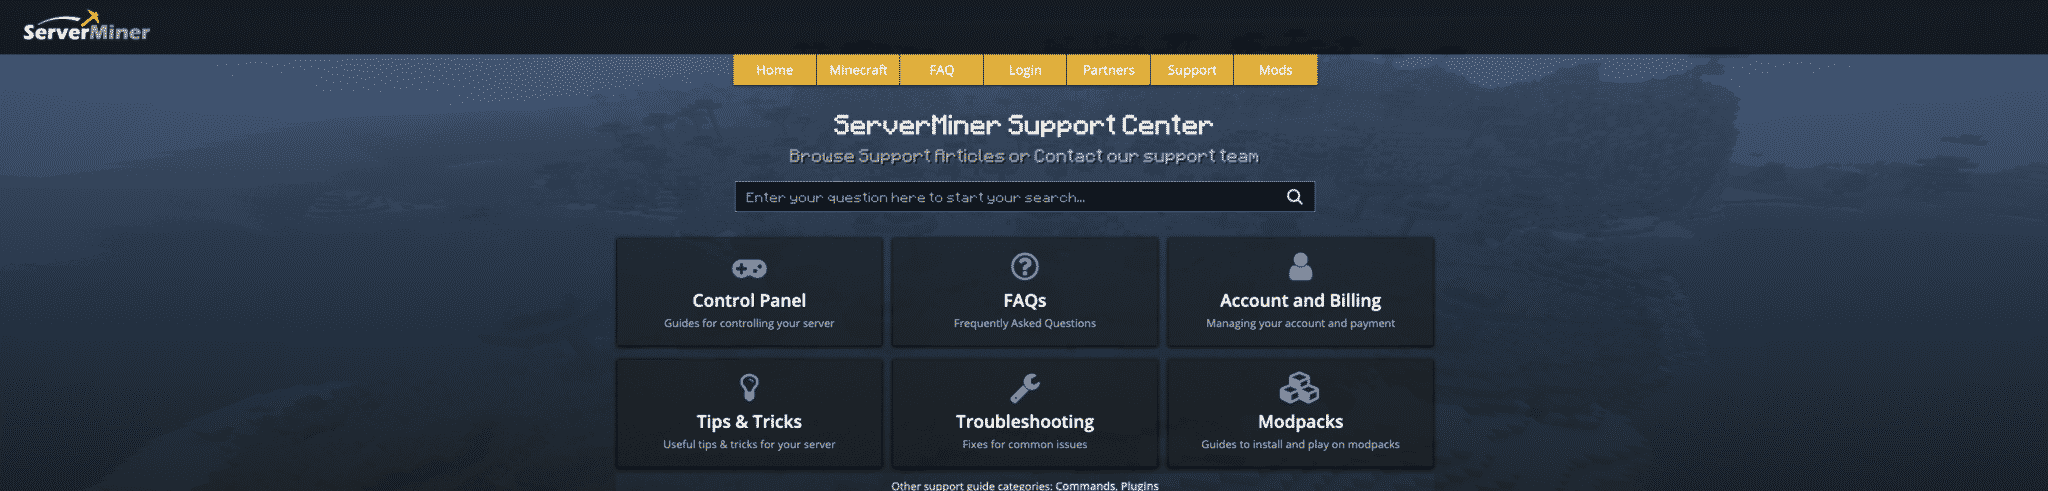The width and height of the screenshot is (2048, 491).
Task: Open the Commands category link
Action: [x=1085, y=485]
